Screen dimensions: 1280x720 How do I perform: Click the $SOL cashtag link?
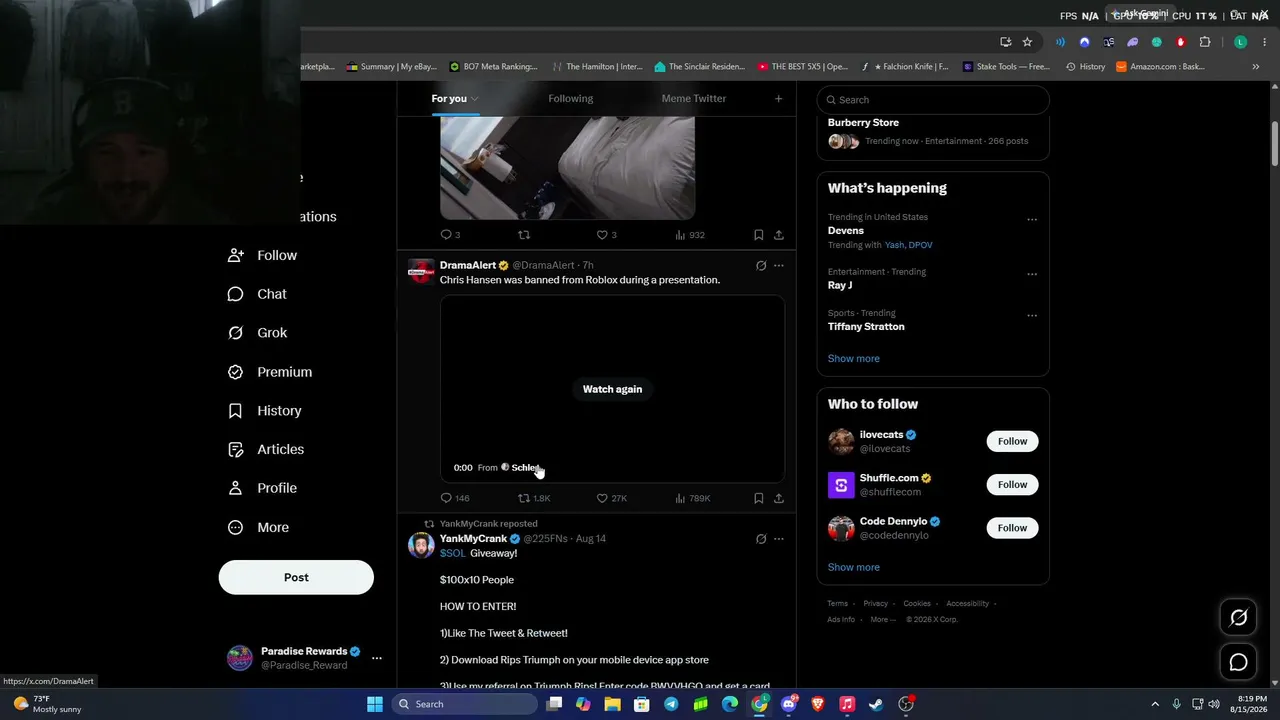point(453,553)
